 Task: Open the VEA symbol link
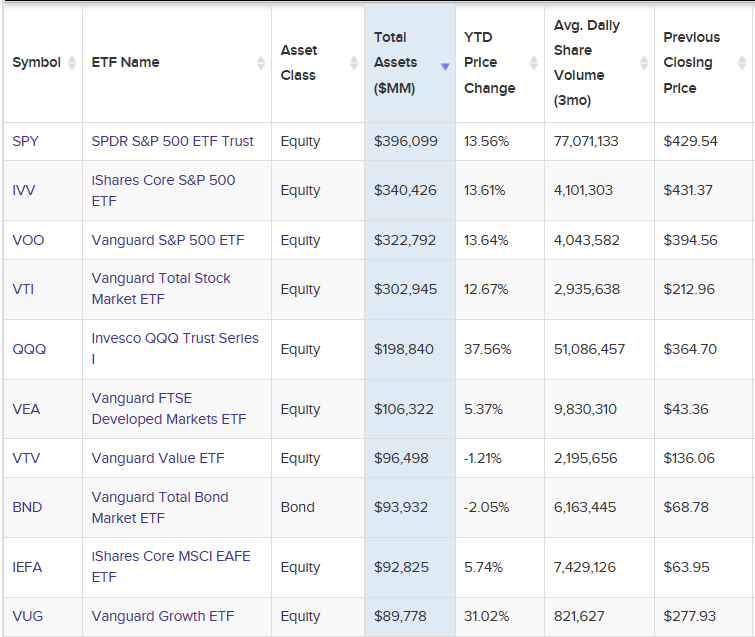pos(26,409)
